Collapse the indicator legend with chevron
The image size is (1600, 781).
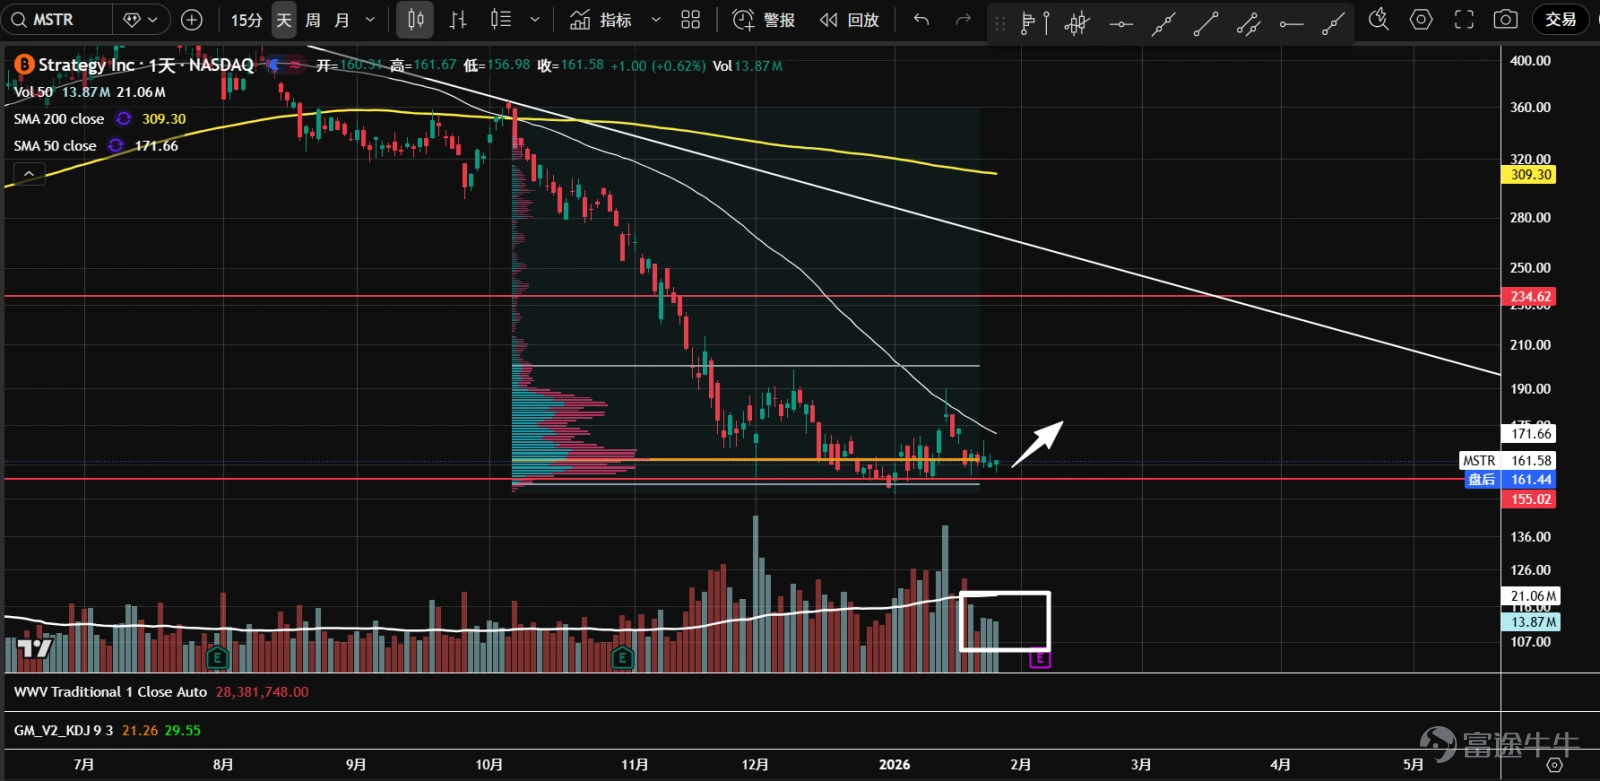tap(29, 174)
